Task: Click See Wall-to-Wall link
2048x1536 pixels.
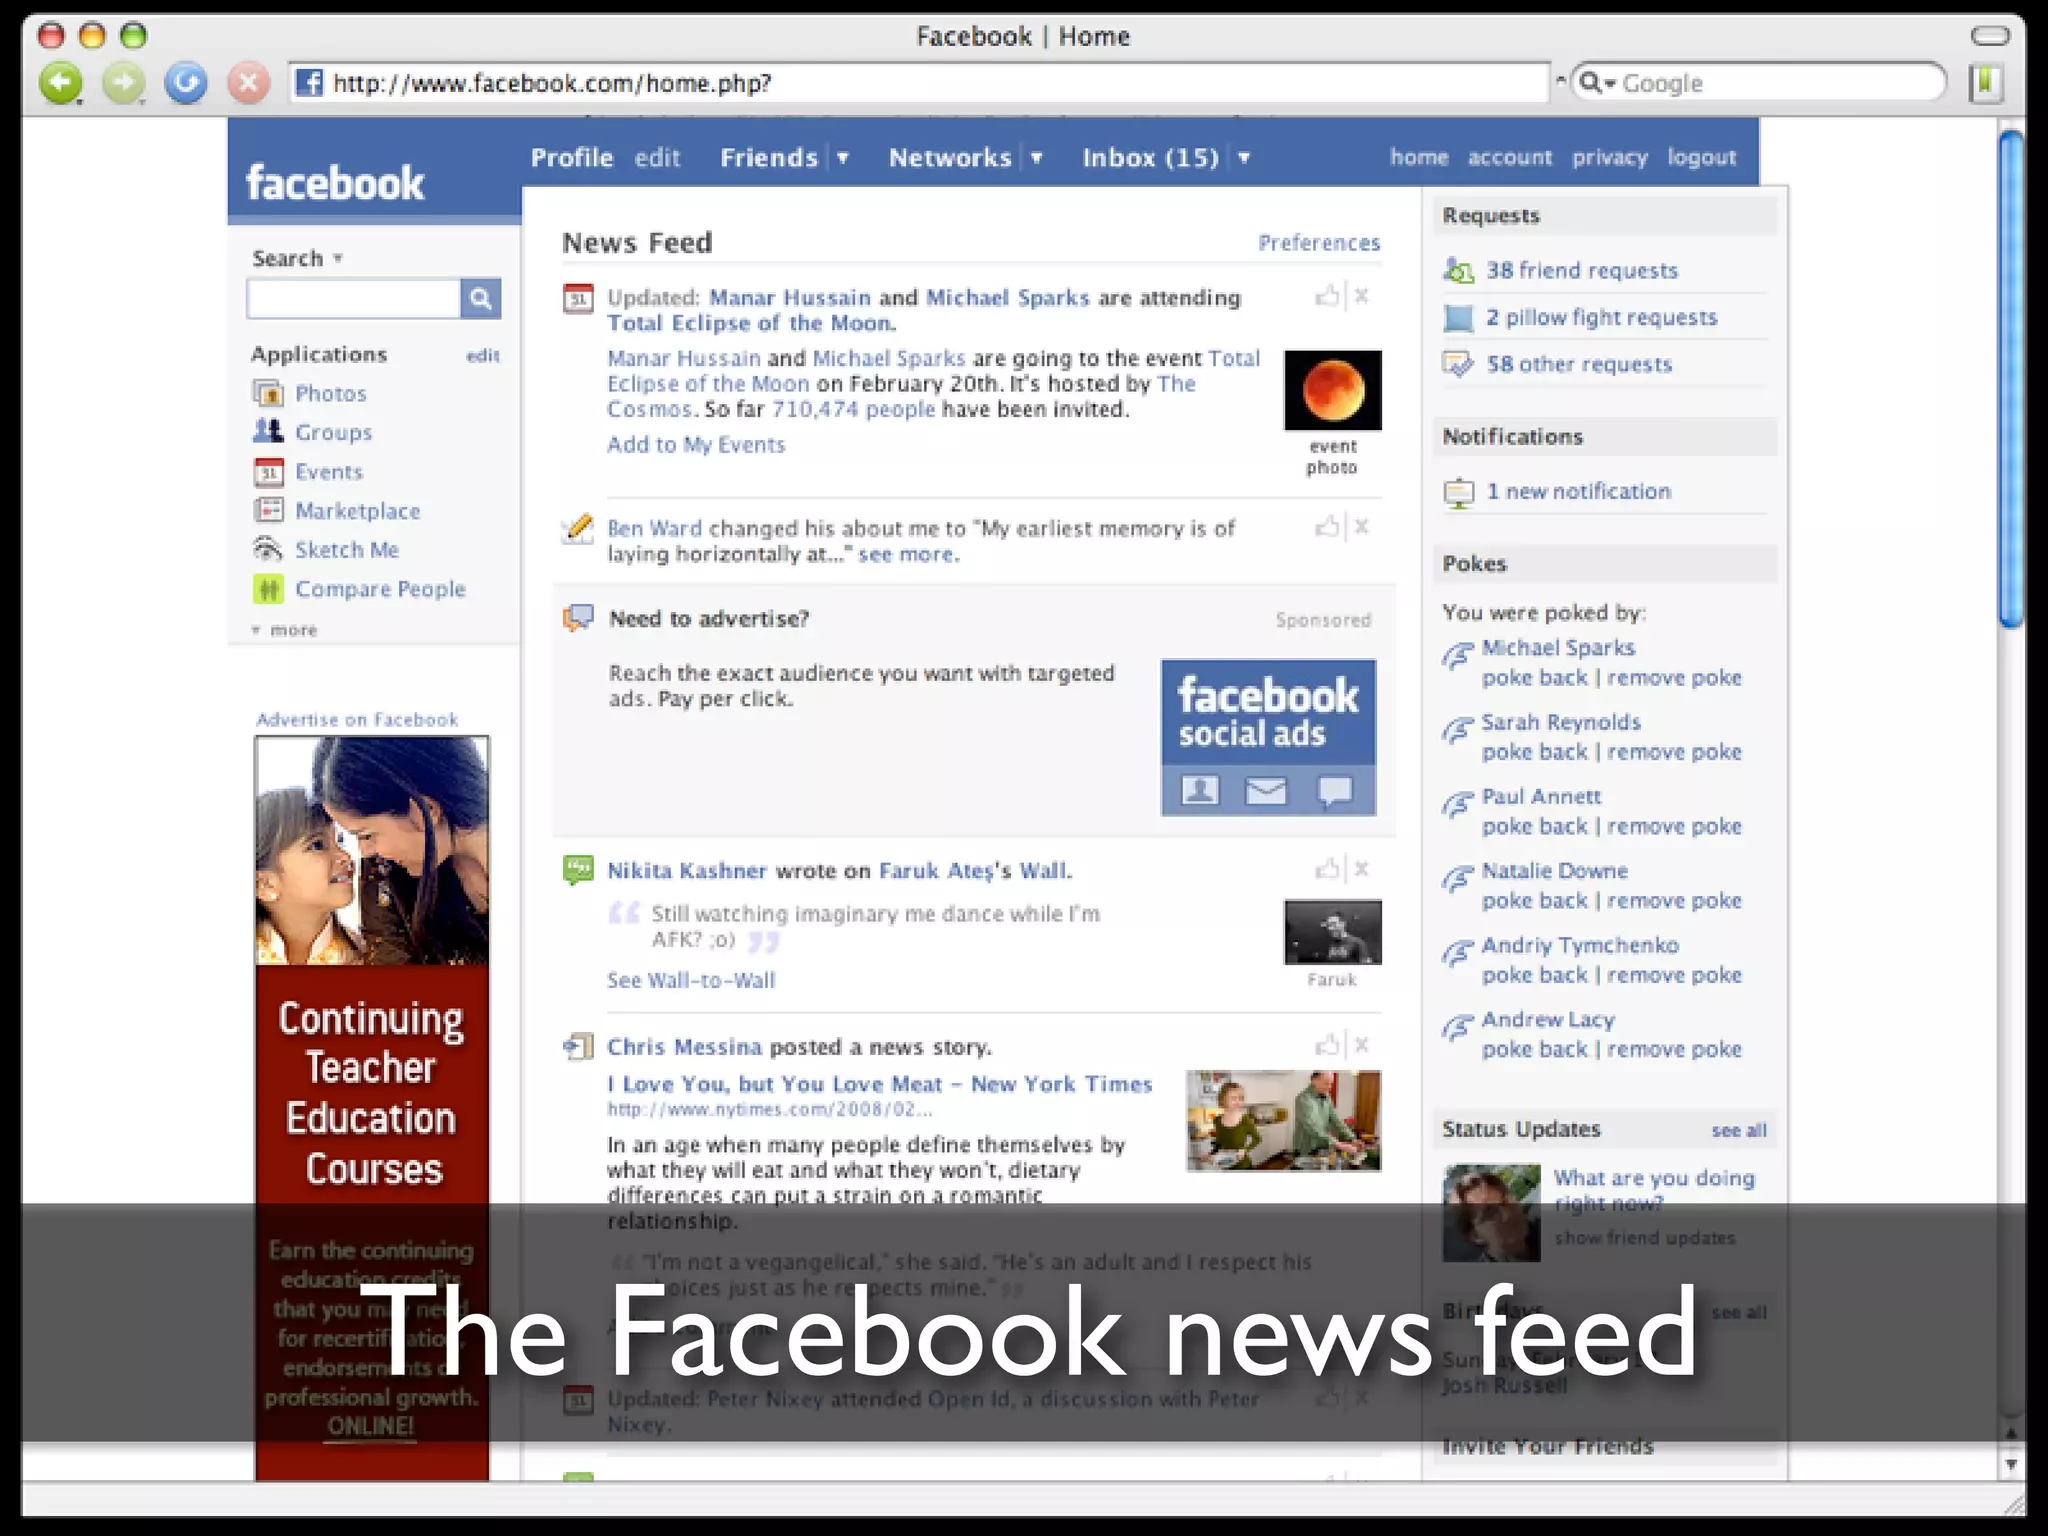Action: click(x=691, y=981)
